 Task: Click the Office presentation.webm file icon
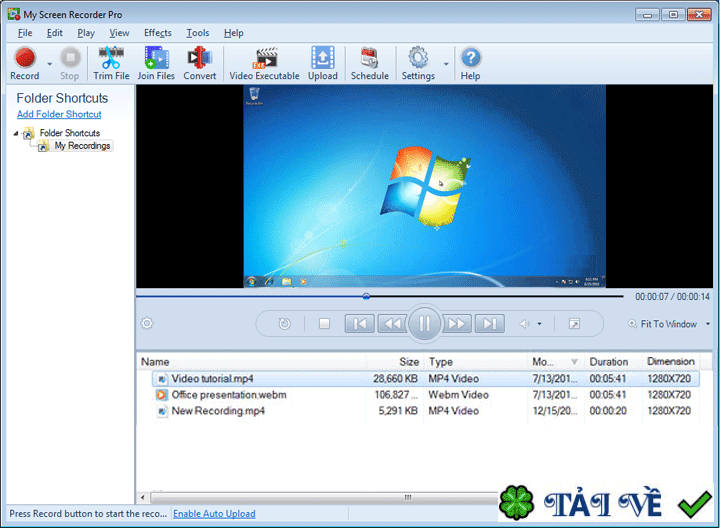click(x=162, y=395)
